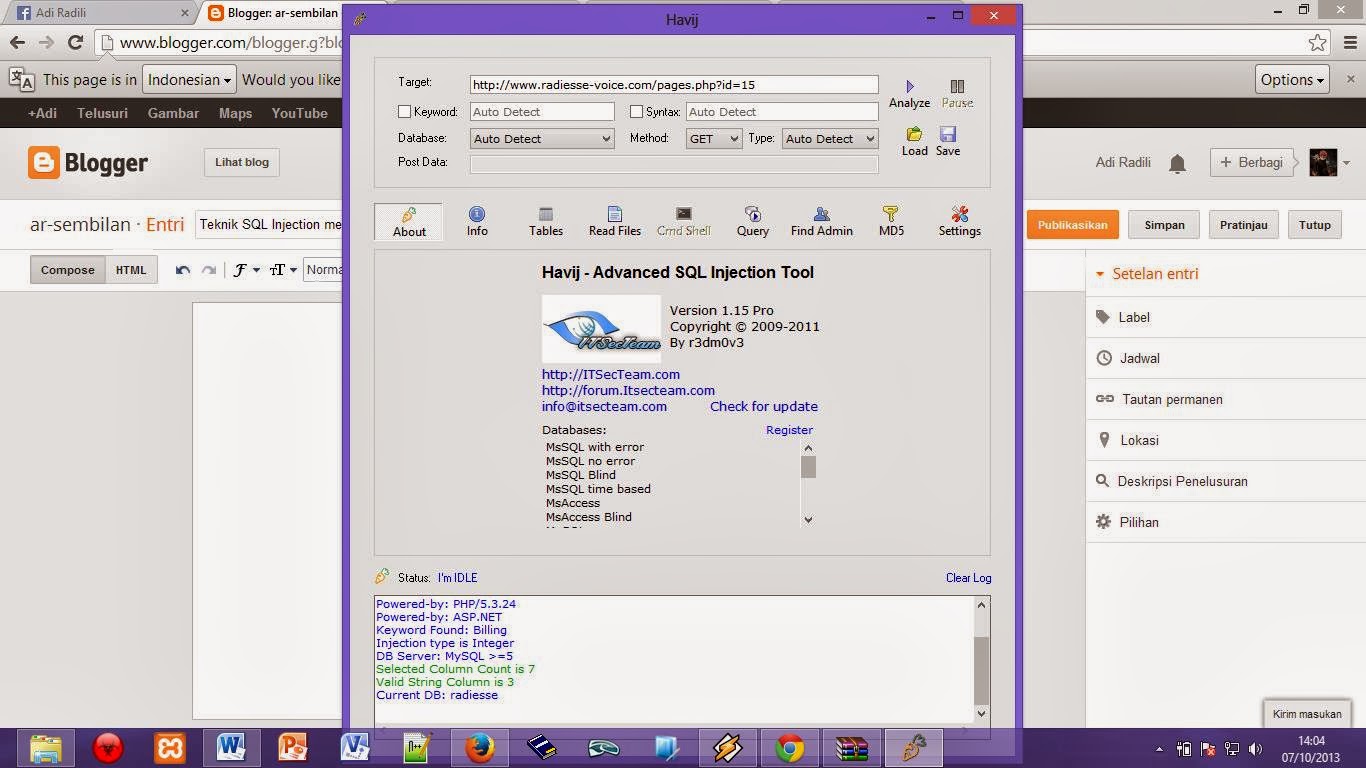Open the Database dropdown in Havij
This screenshot has height=768, width=1366.
coord(542,139)
